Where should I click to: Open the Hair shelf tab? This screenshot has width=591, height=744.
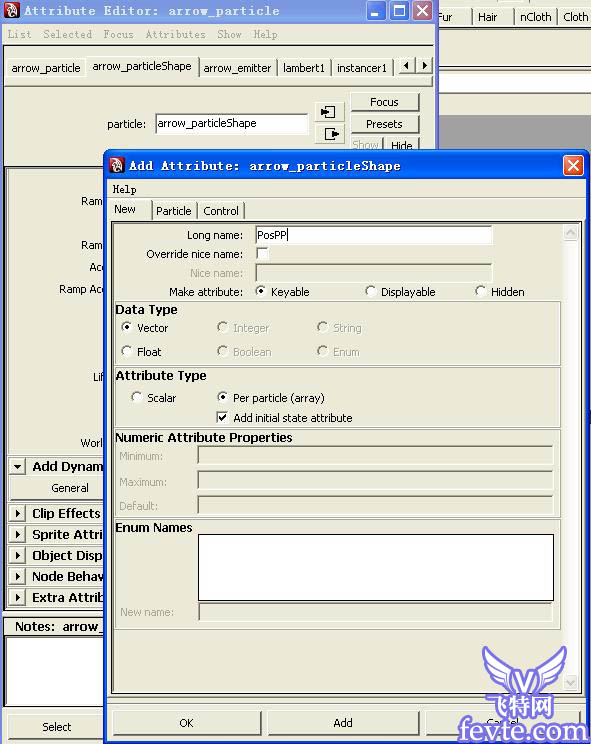pos(488,17)
